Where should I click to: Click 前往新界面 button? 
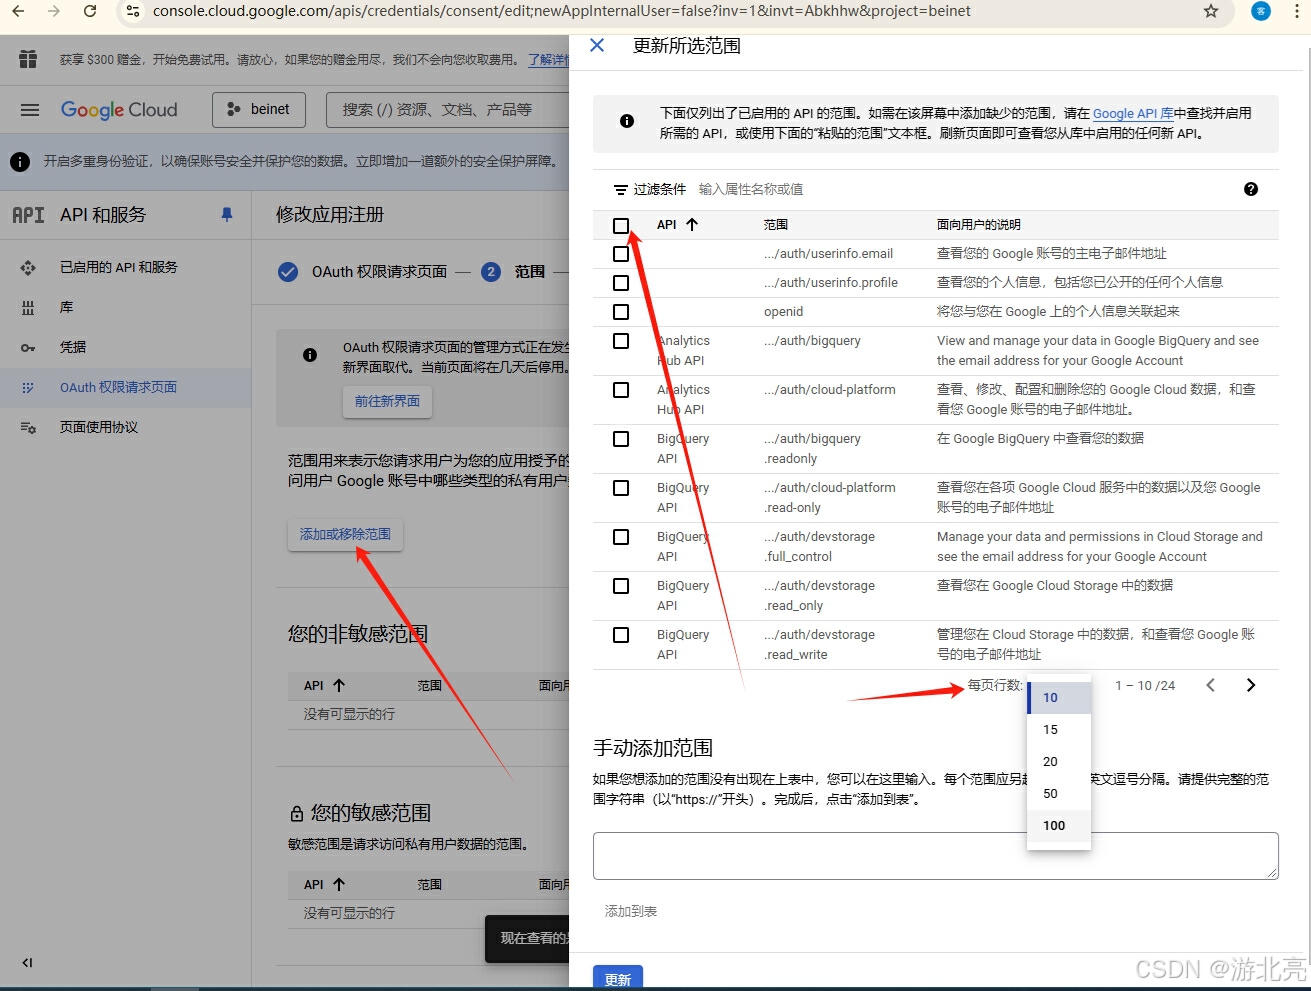(387, 401)
